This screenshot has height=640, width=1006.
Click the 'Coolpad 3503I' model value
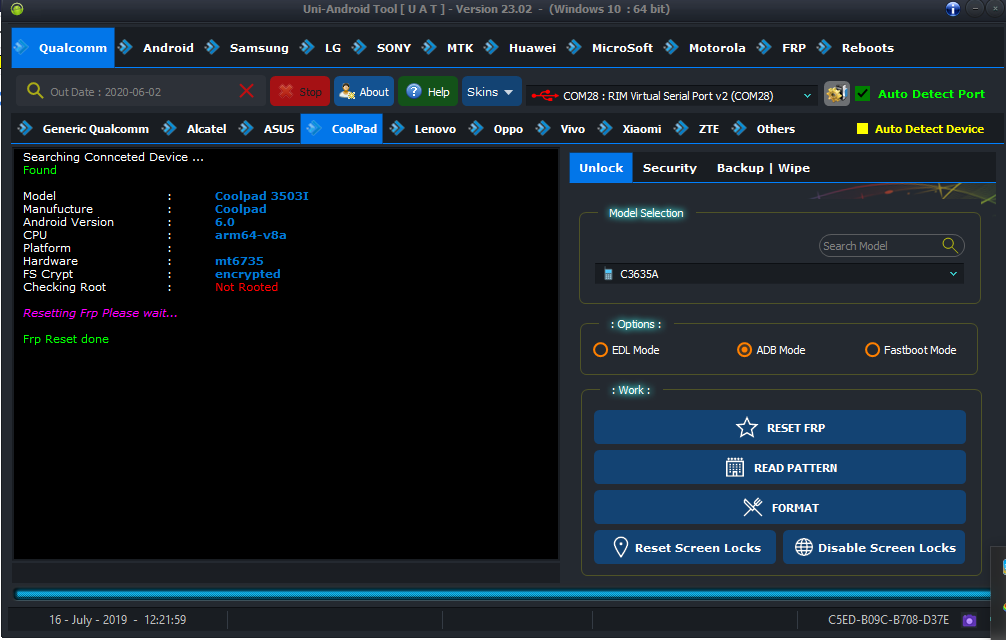click(262, 196)
